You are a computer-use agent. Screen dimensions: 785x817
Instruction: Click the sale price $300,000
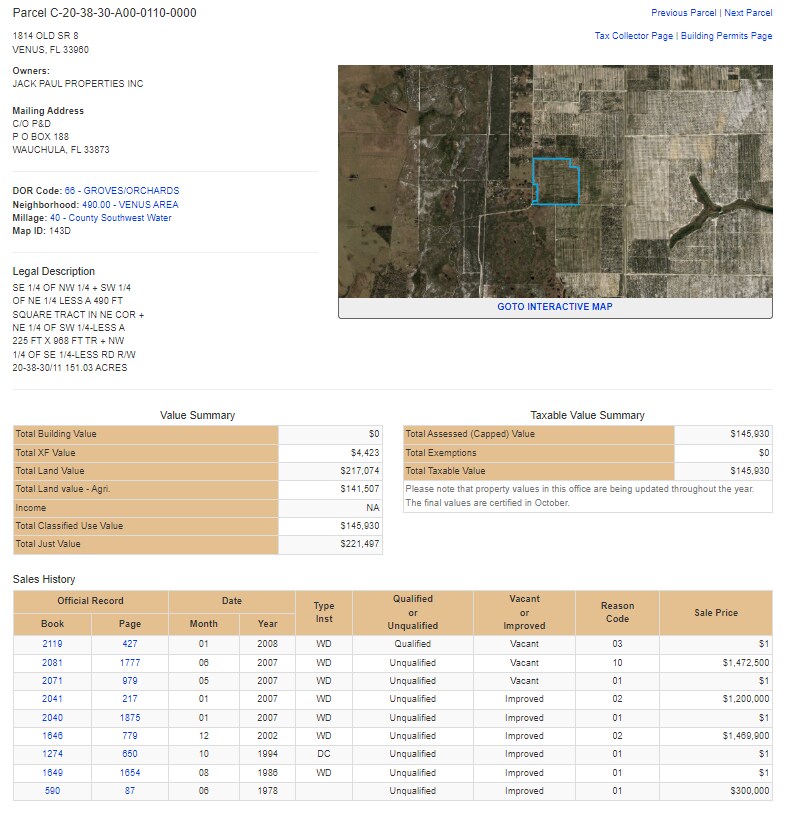(x=750, y=791)
